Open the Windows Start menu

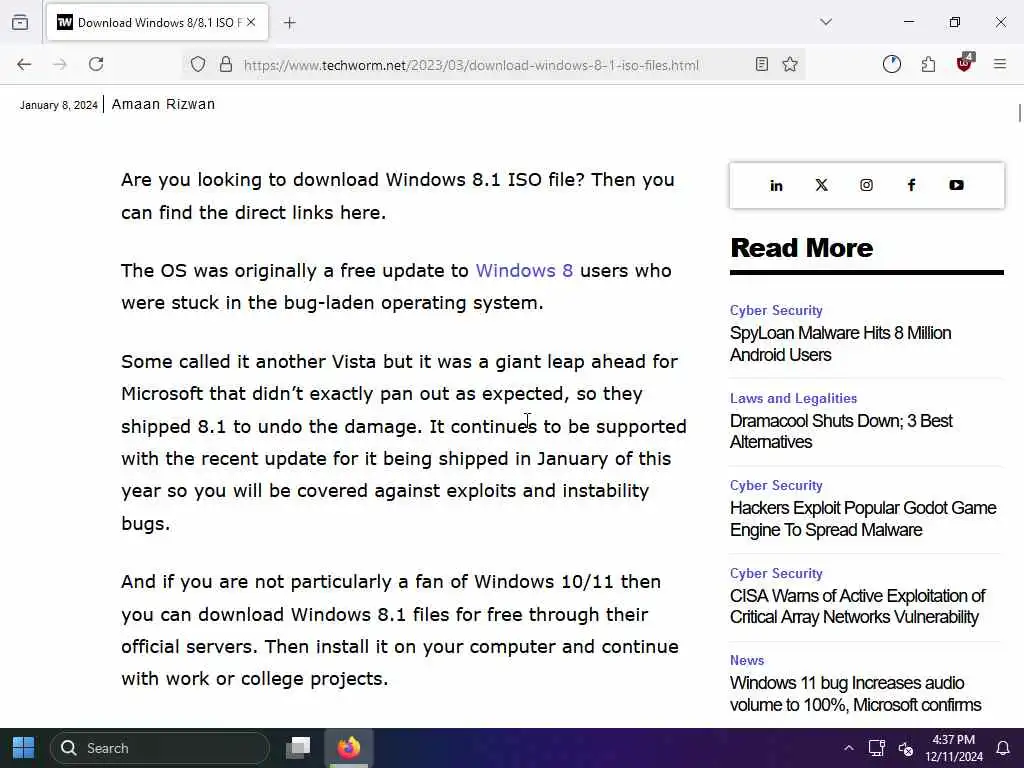[24, 748]
